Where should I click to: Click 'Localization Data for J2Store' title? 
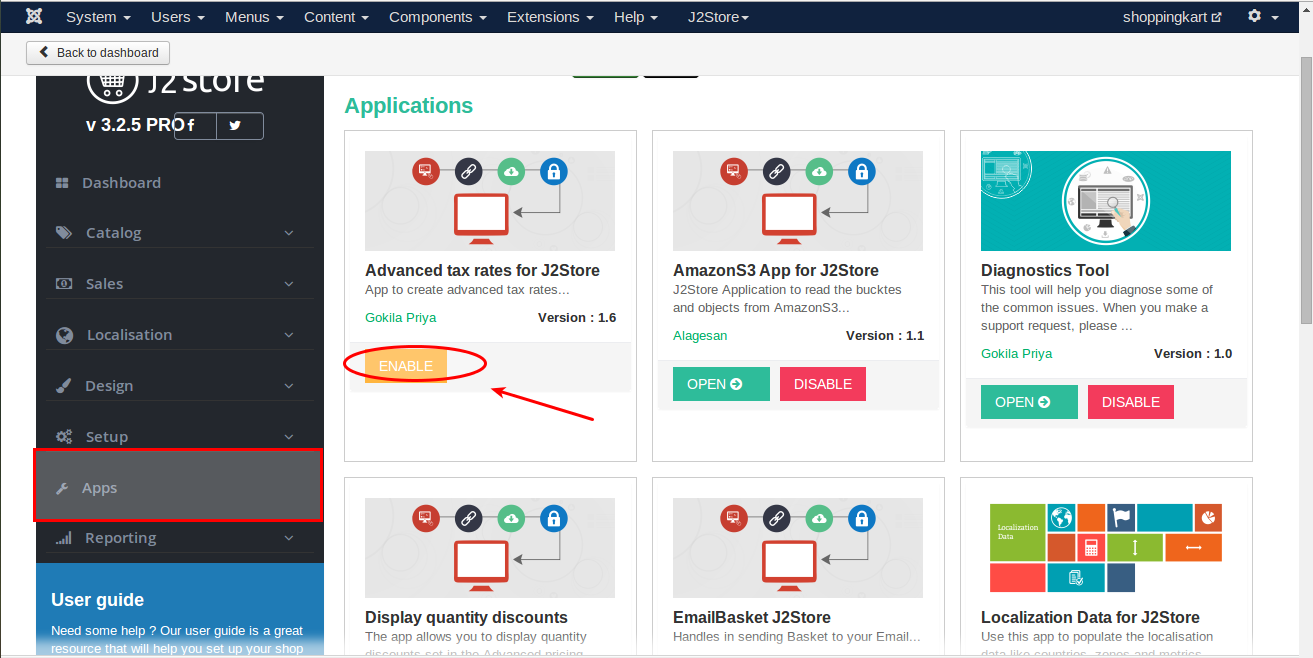(x=1090, y=617)
